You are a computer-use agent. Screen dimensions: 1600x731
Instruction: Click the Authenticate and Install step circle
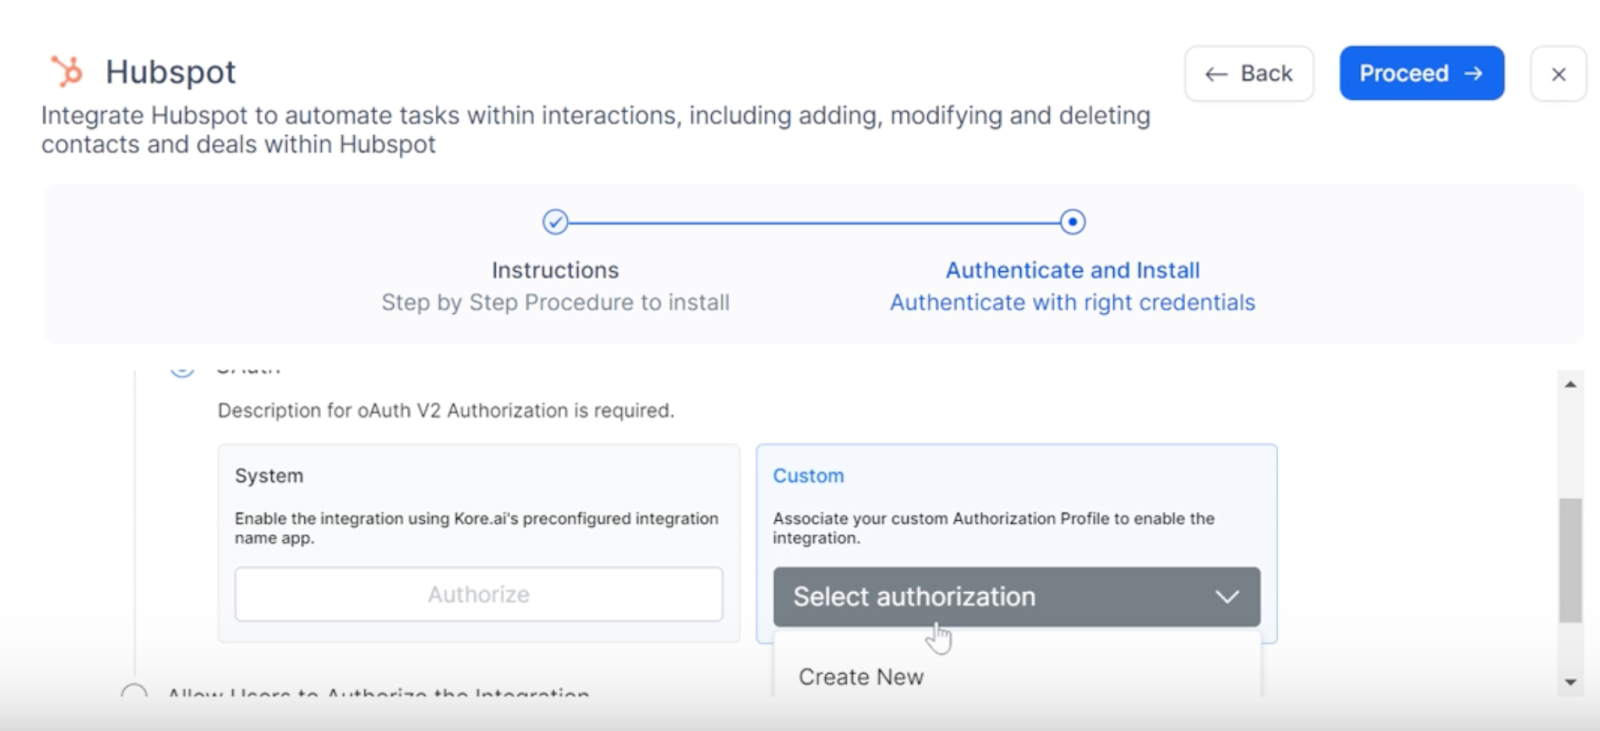[x=1072, y=221]
